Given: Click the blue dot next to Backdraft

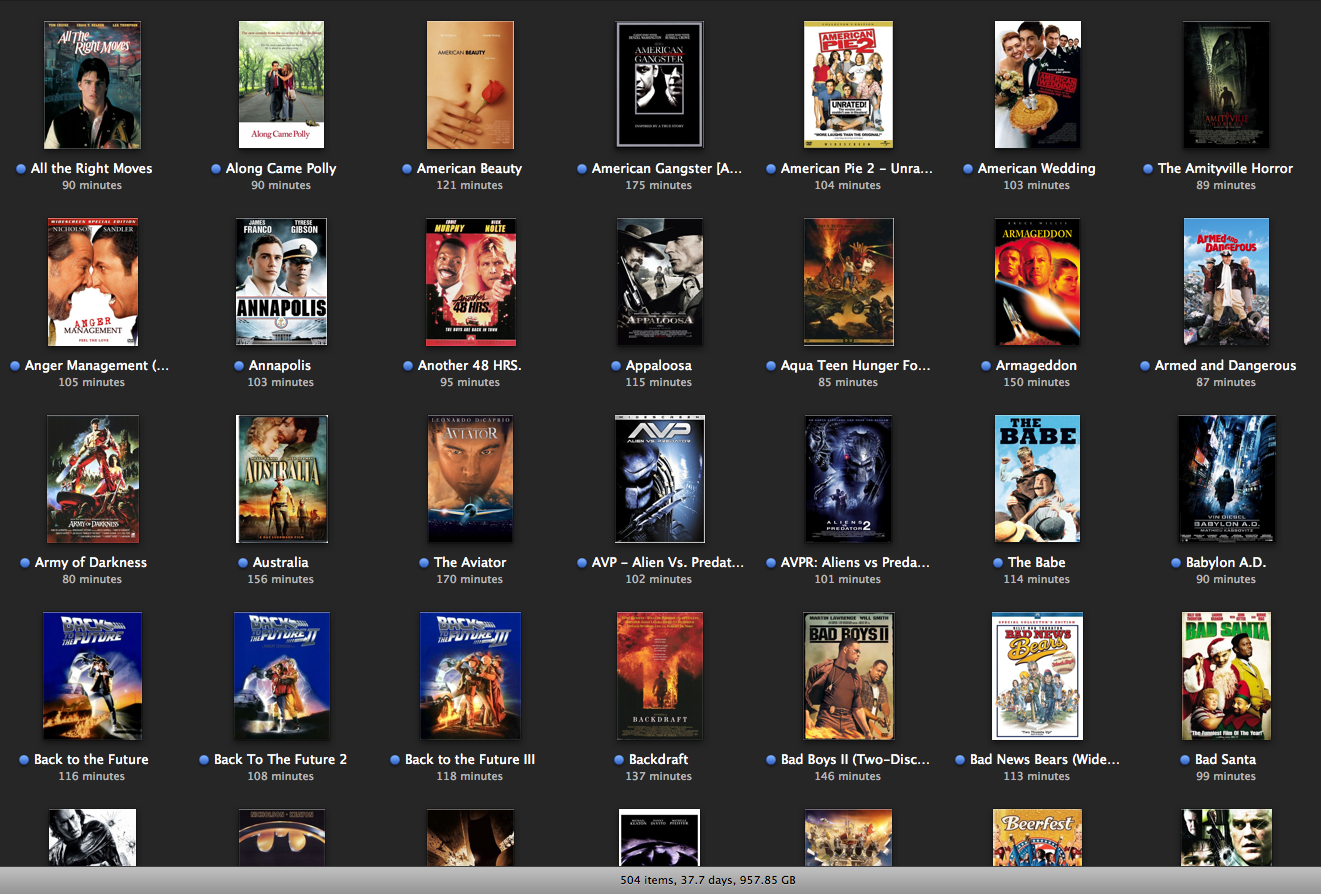Looking at the screenshot, I should pos(620,760).
